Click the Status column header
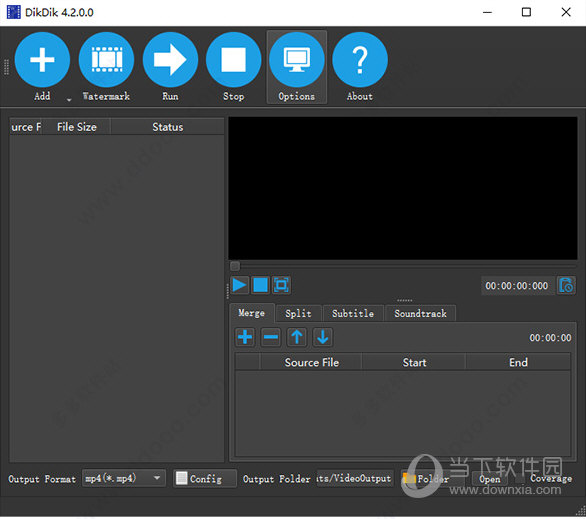This screenshot has height=519, width=586. click(x=167, y=127)
